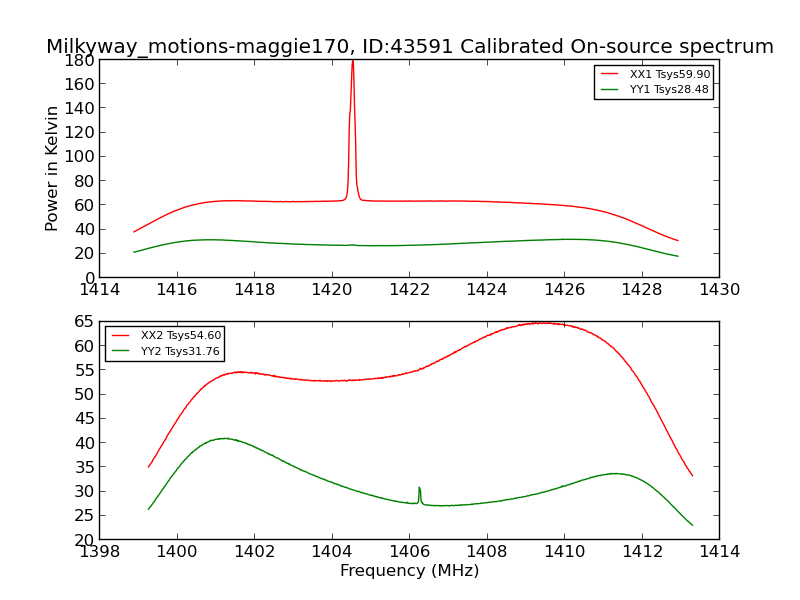Click the small green spike near 1406 MHz
800x600 pixels.
pyautogui.click(x=419, y=495)
